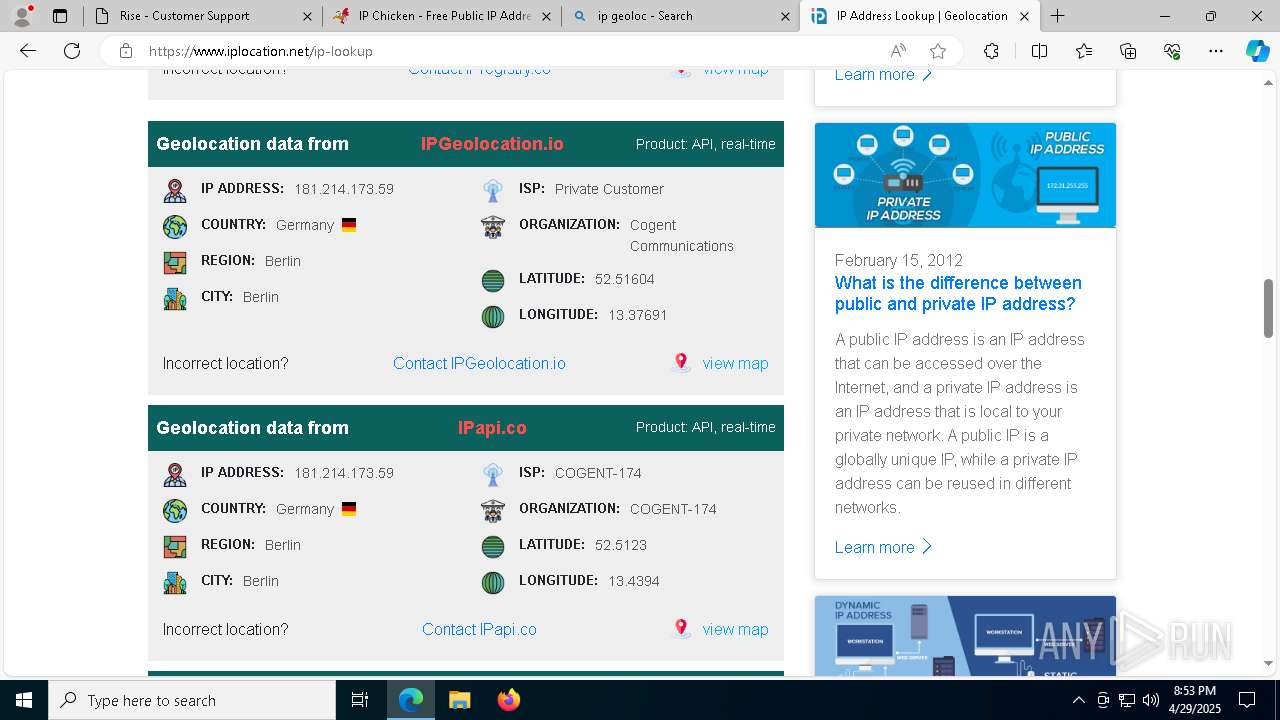Click the region map icon in IPGeolocation.io panel

(x=175, y=263)
